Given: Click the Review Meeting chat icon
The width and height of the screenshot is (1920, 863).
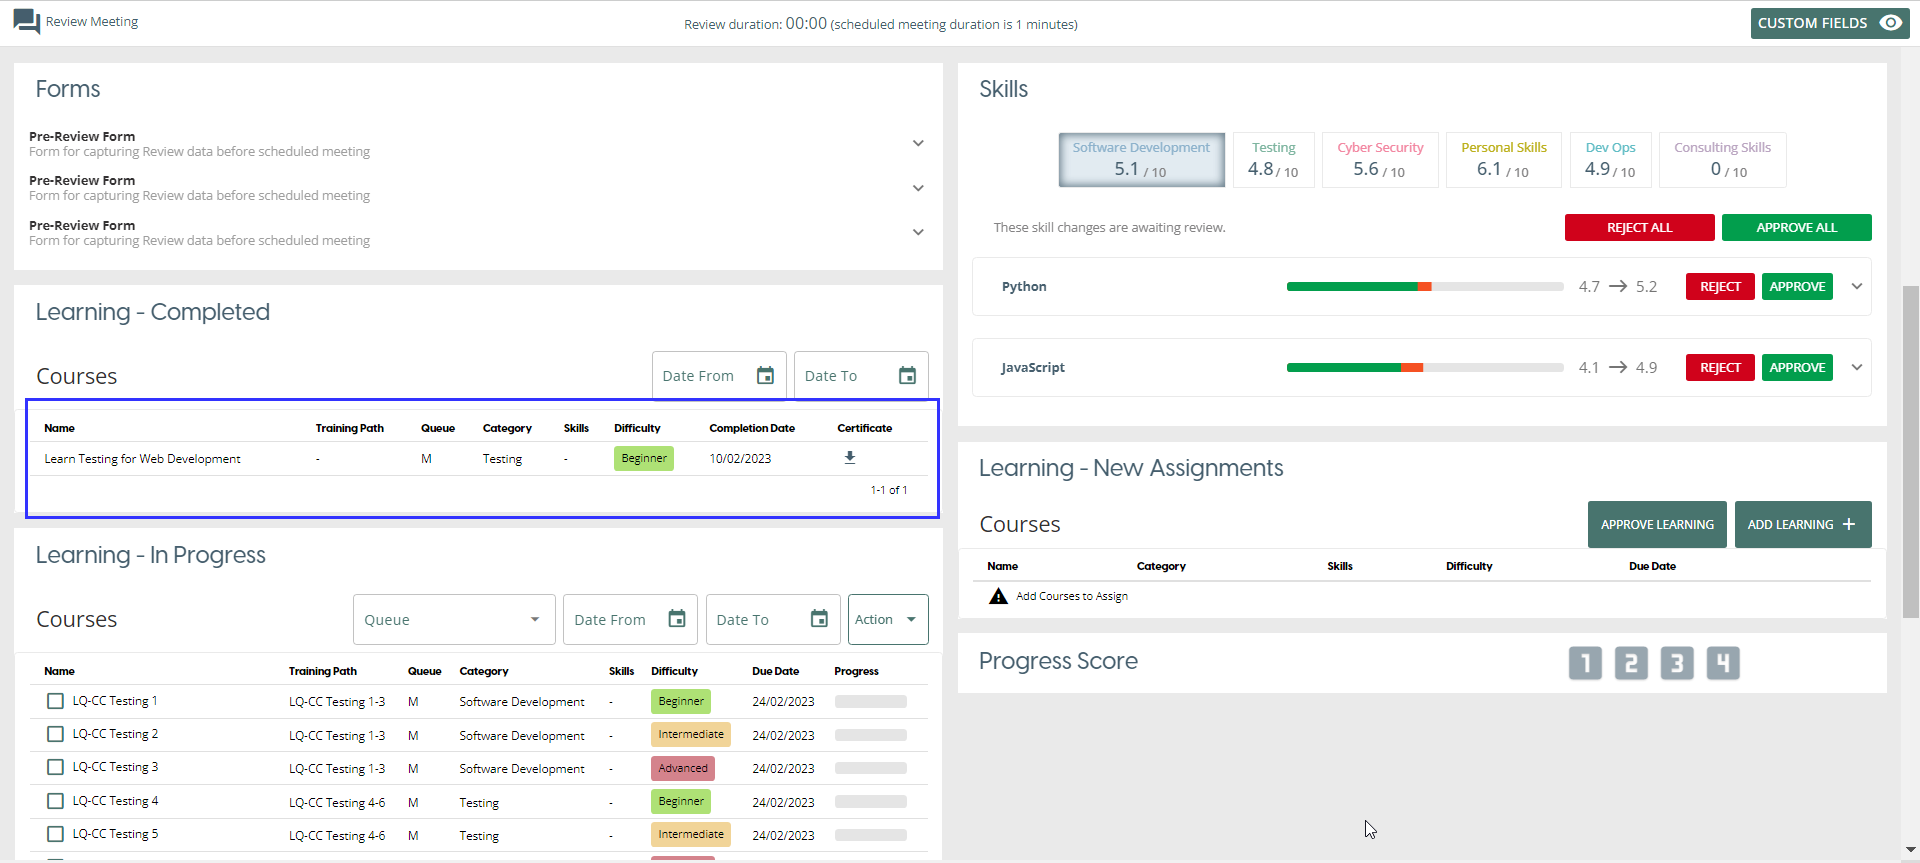Looking at the screenshot, I should [x=27, y=22].
